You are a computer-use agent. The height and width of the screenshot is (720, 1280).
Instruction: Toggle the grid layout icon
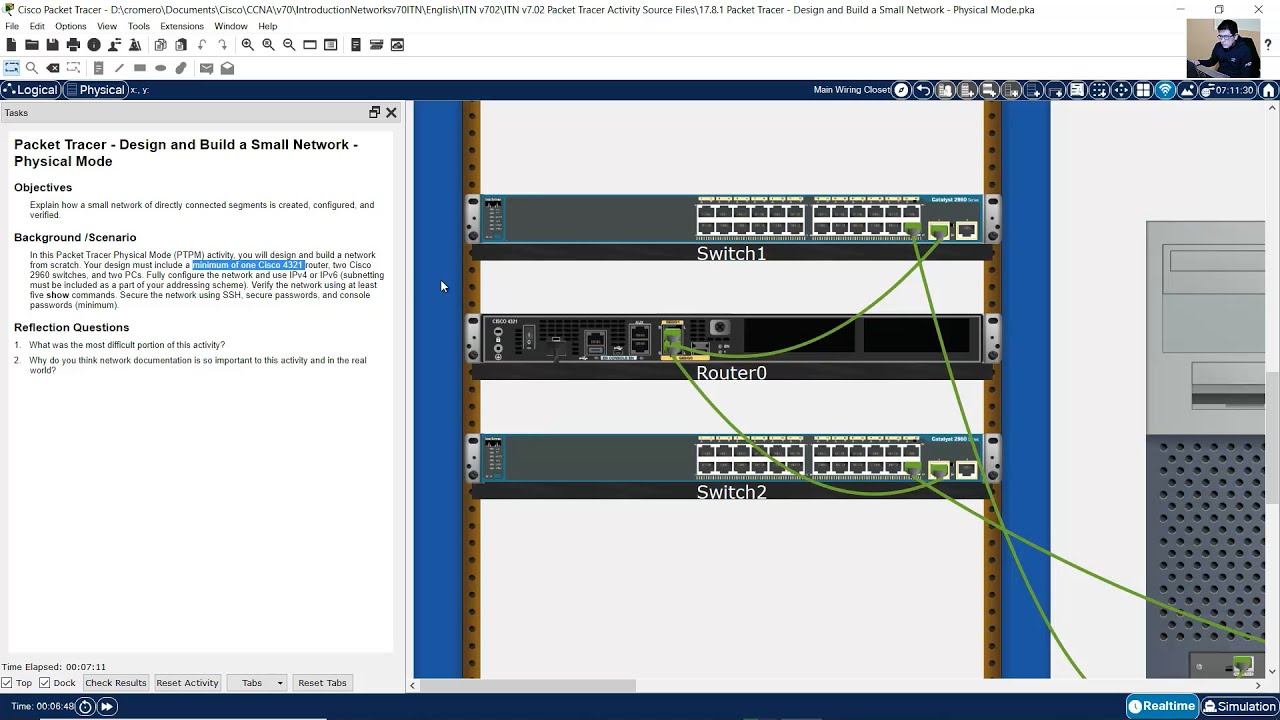tap(1143, 90)
